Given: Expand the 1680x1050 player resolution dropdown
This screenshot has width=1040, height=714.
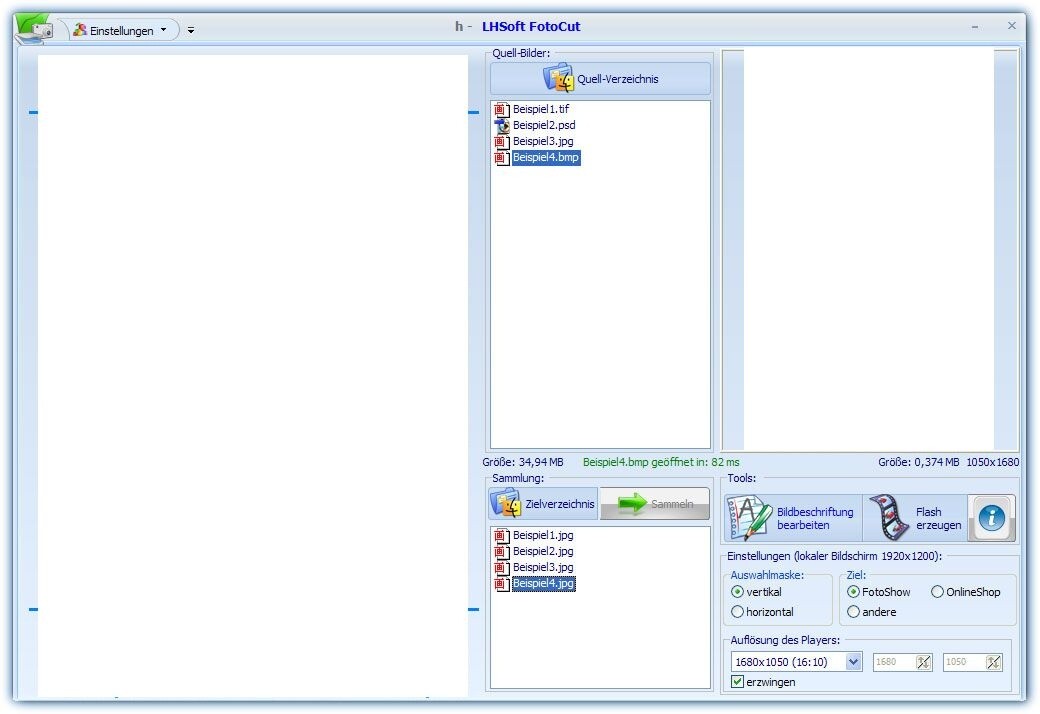Looking at the screenshot, I should (853, 662).
